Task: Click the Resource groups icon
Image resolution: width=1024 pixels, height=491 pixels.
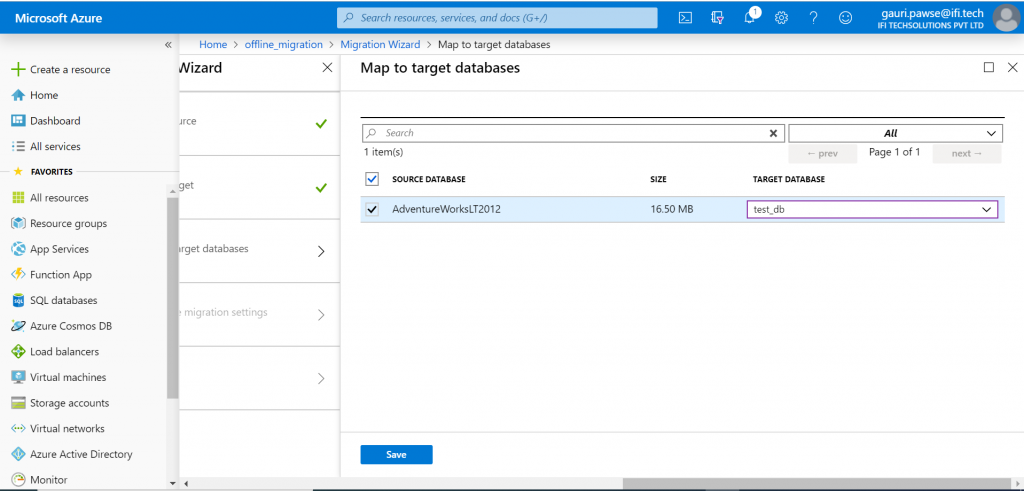Action: tap(18, 223)
